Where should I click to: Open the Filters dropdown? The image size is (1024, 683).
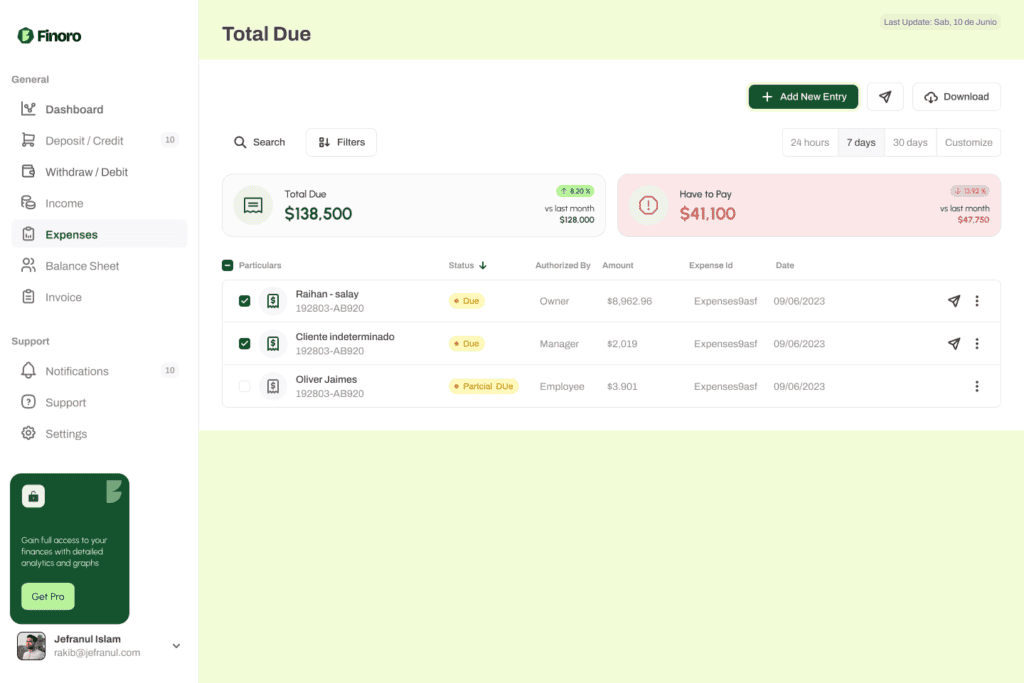341,142
